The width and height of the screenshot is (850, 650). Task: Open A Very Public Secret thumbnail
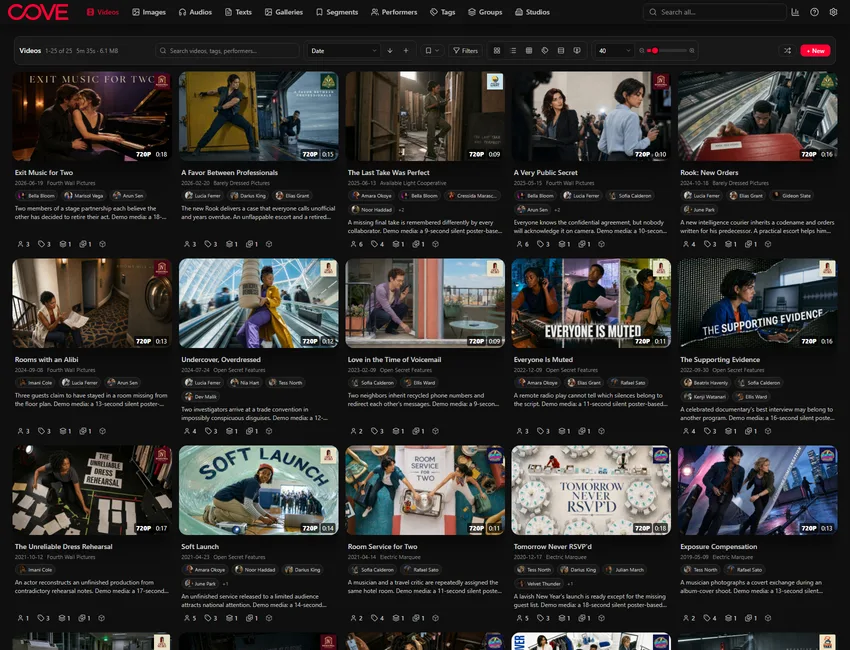(x=591, y=116)
